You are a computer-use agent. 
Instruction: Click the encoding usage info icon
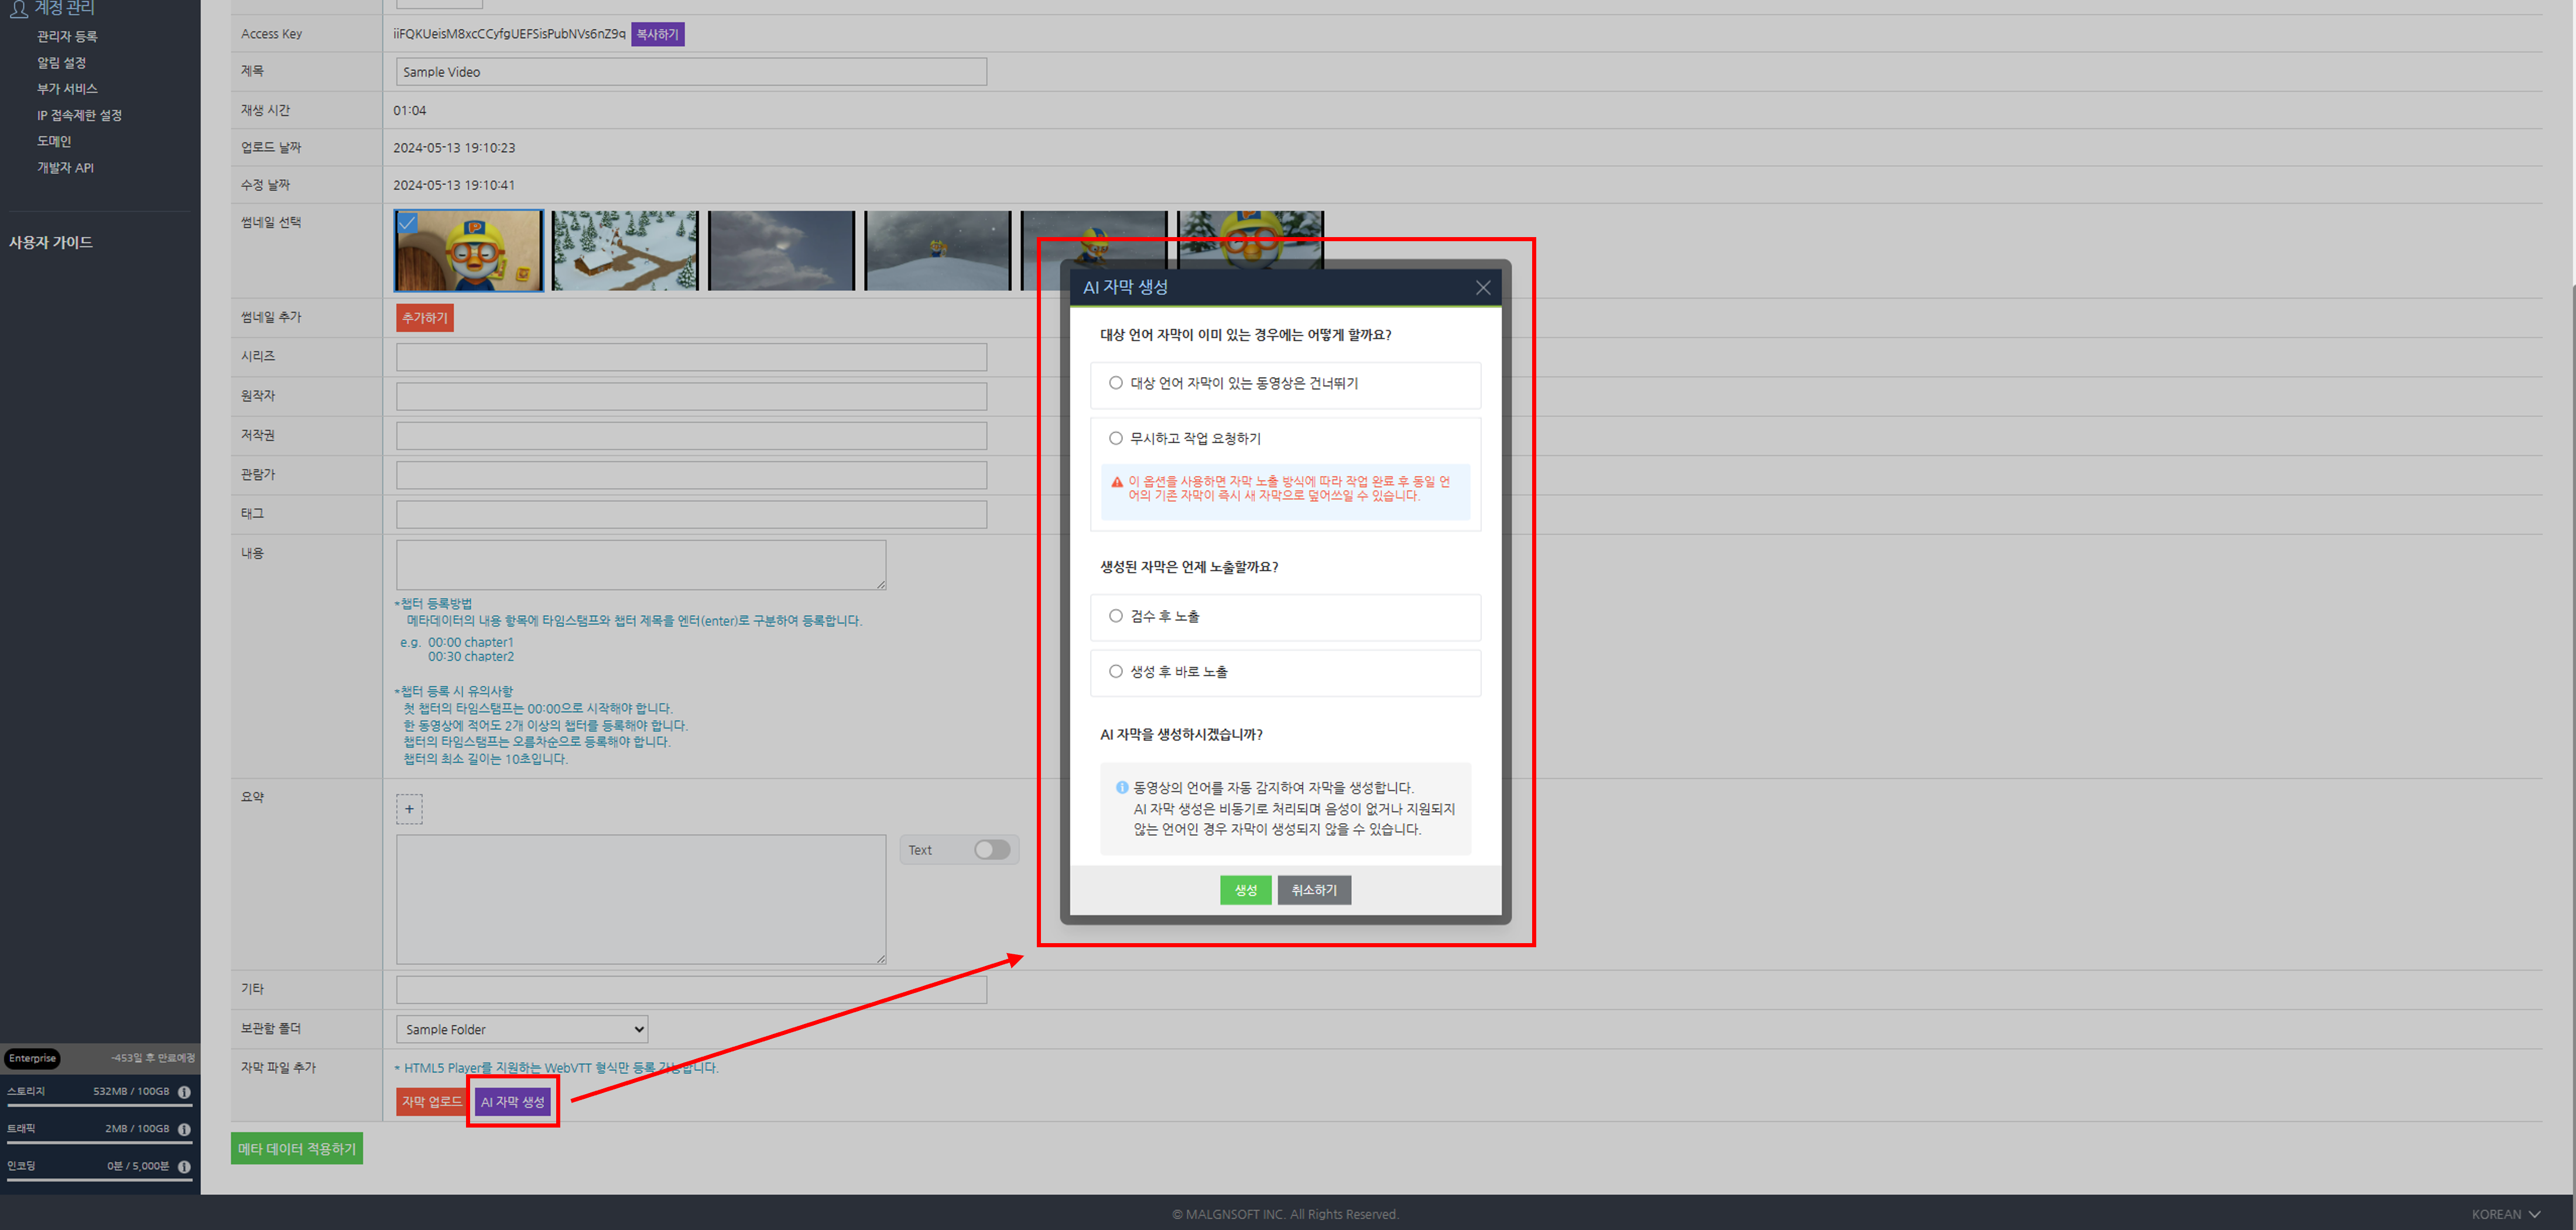tap(184, 1166)
